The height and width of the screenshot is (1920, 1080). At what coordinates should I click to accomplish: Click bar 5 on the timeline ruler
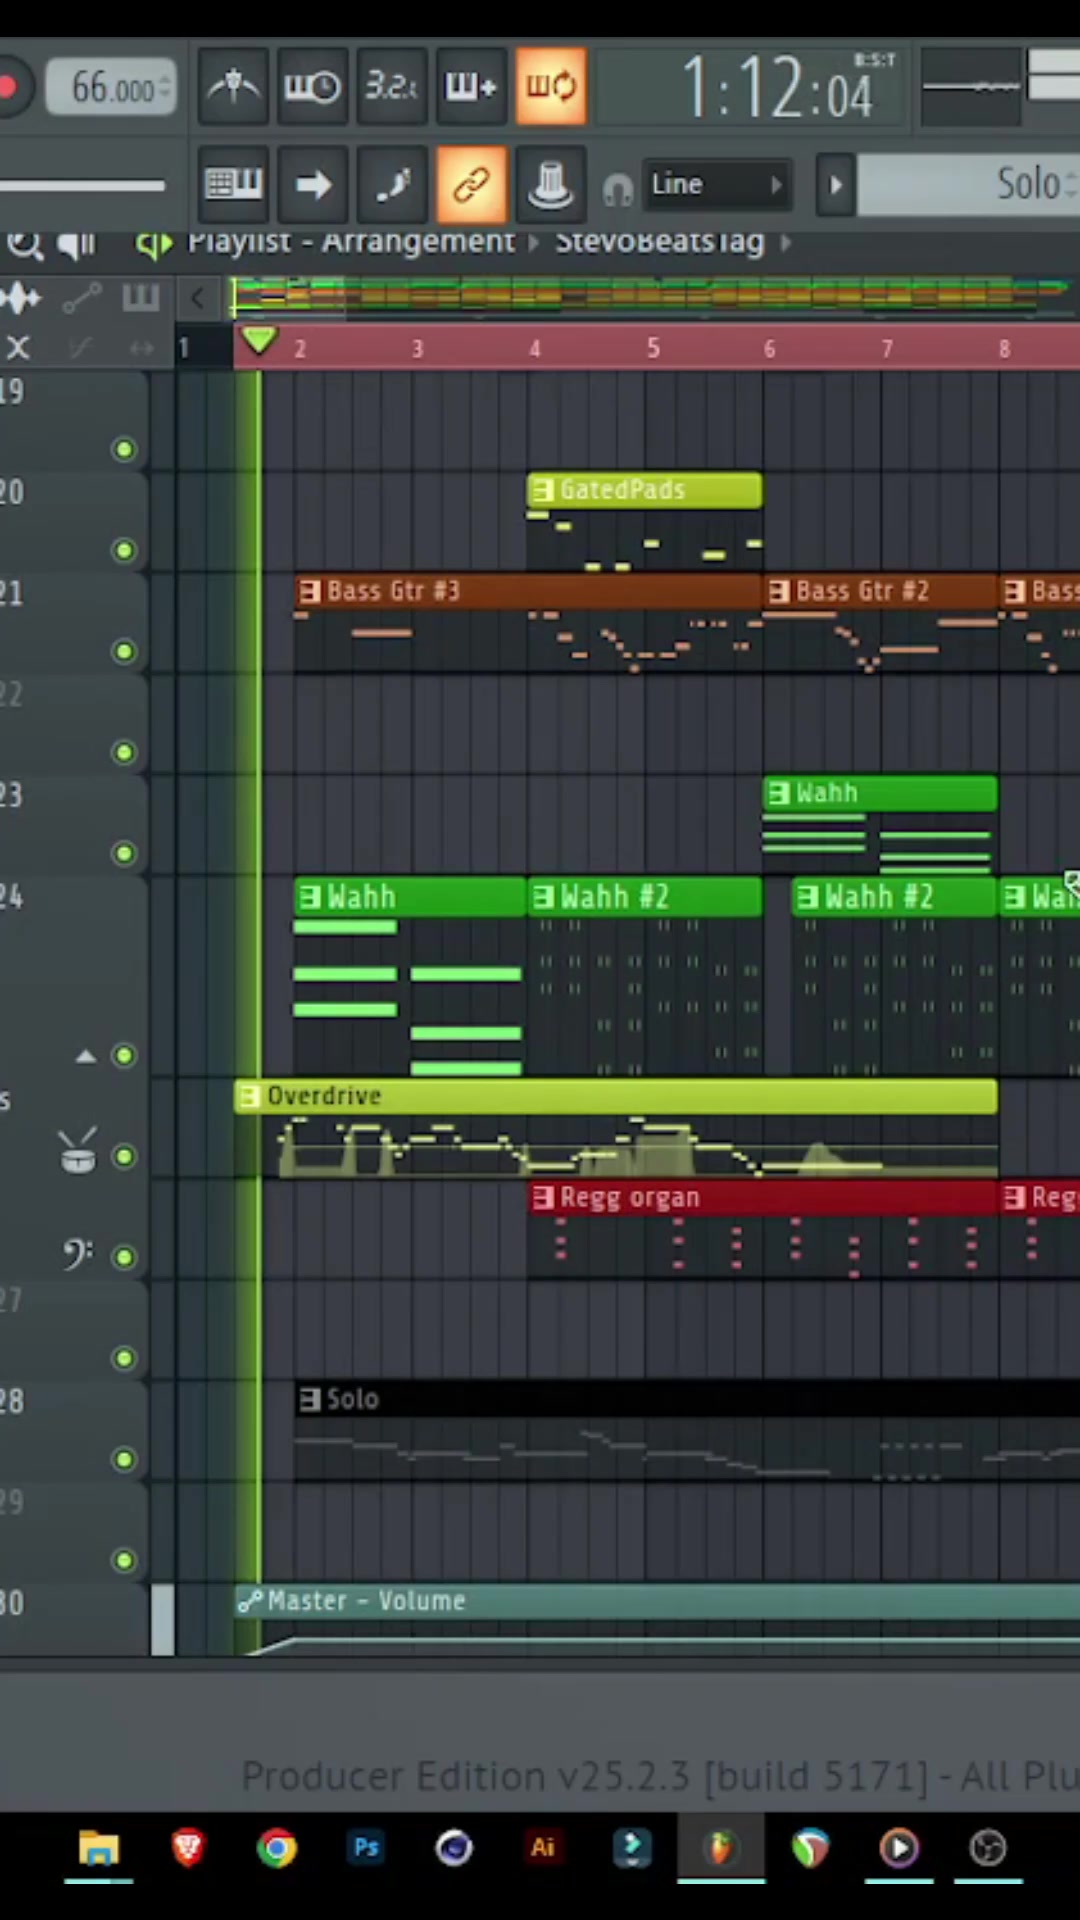(x=653, y=348)
